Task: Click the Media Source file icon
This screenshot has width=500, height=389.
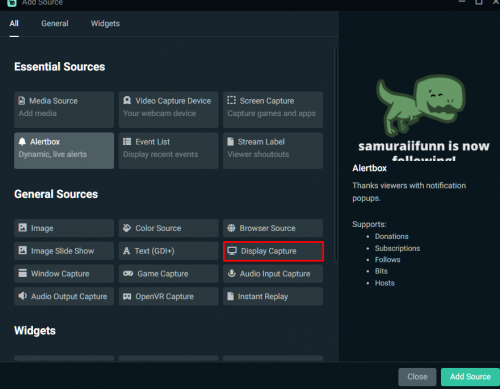Action: coord(22,101)
